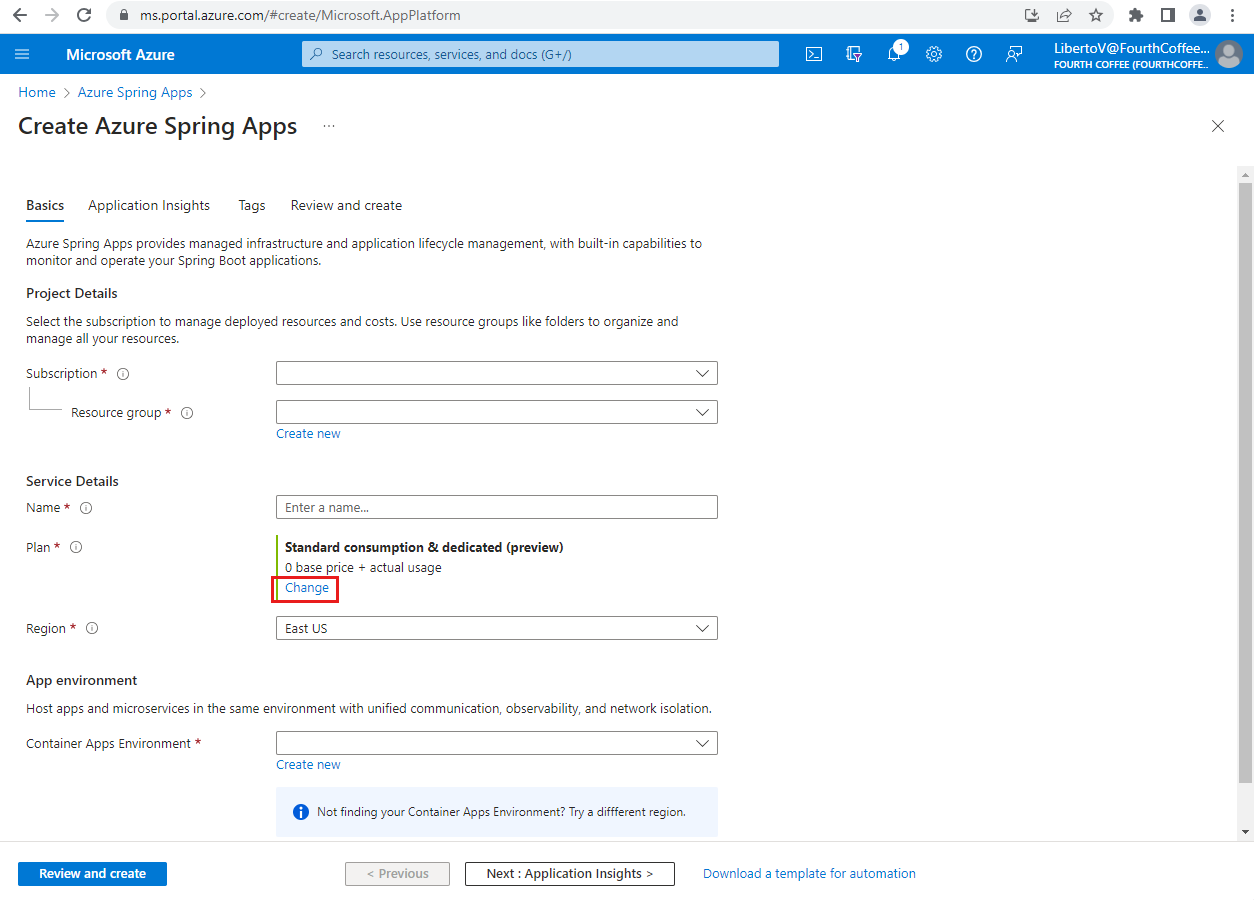The height and width of the screenshot is (900, 1254).
Task: Toggle the browser side panel icon
Action: pyautogui.click(x=1167, y=15)
